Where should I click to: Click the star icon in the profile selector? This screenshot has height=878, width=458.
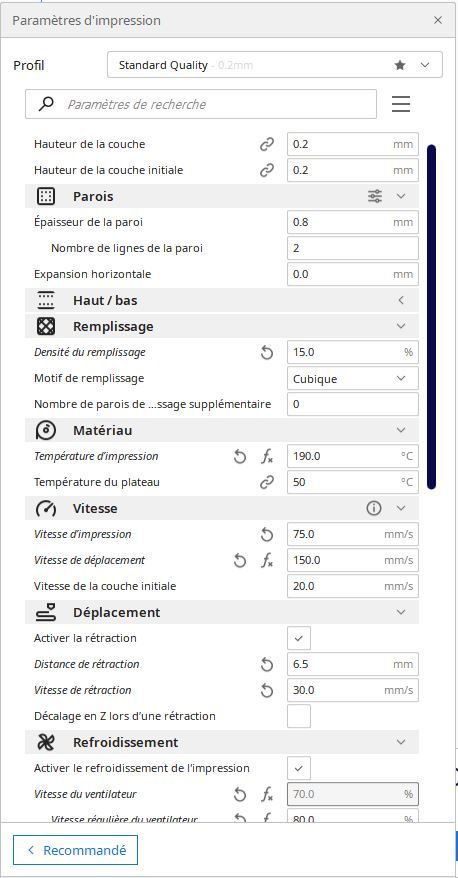pos(400,65)
